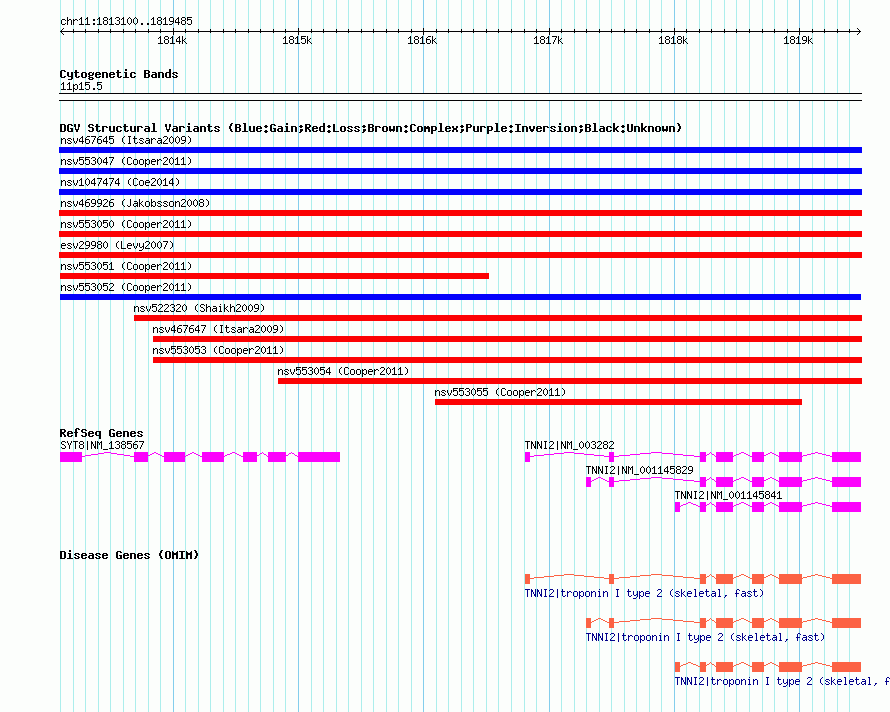Select the nsv553047 (Cooper2011) variant label

tap(126, 161)
